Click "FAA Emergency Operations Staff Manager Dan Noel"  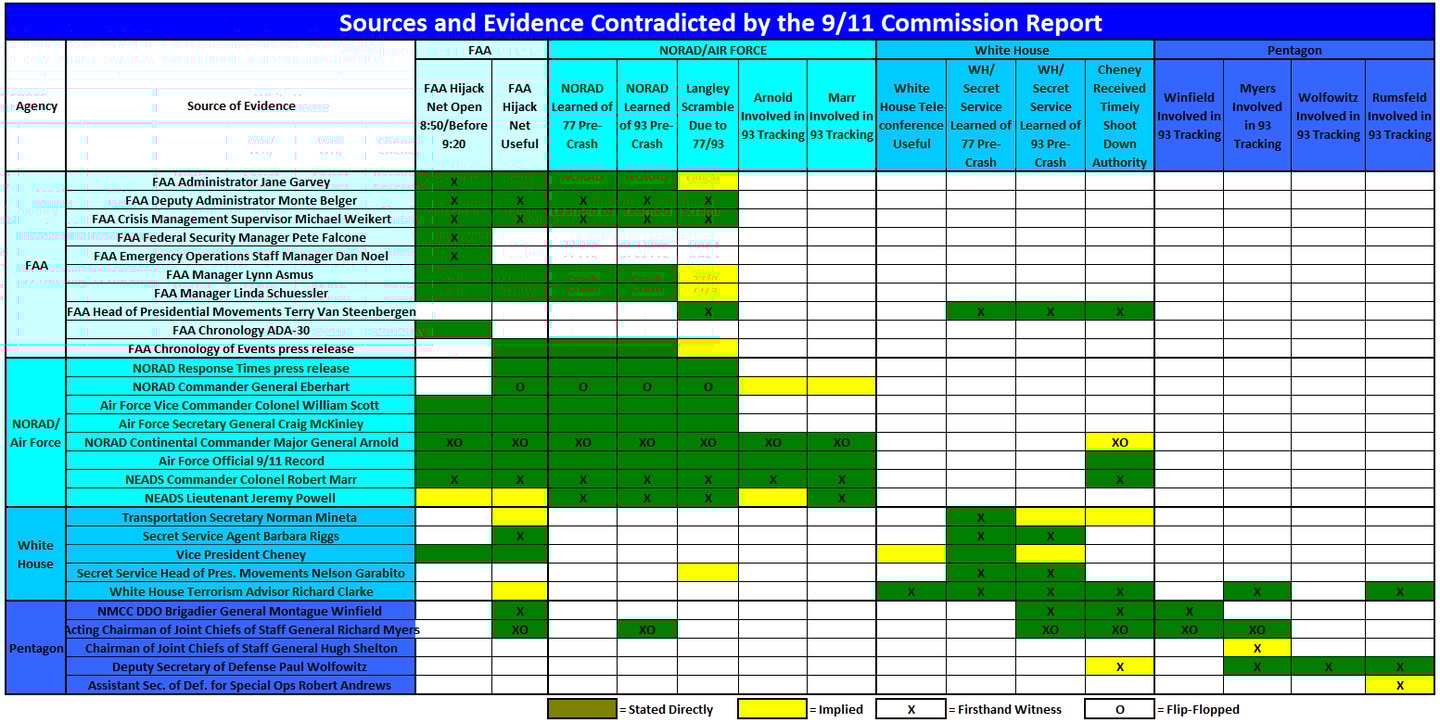point(241,256)
